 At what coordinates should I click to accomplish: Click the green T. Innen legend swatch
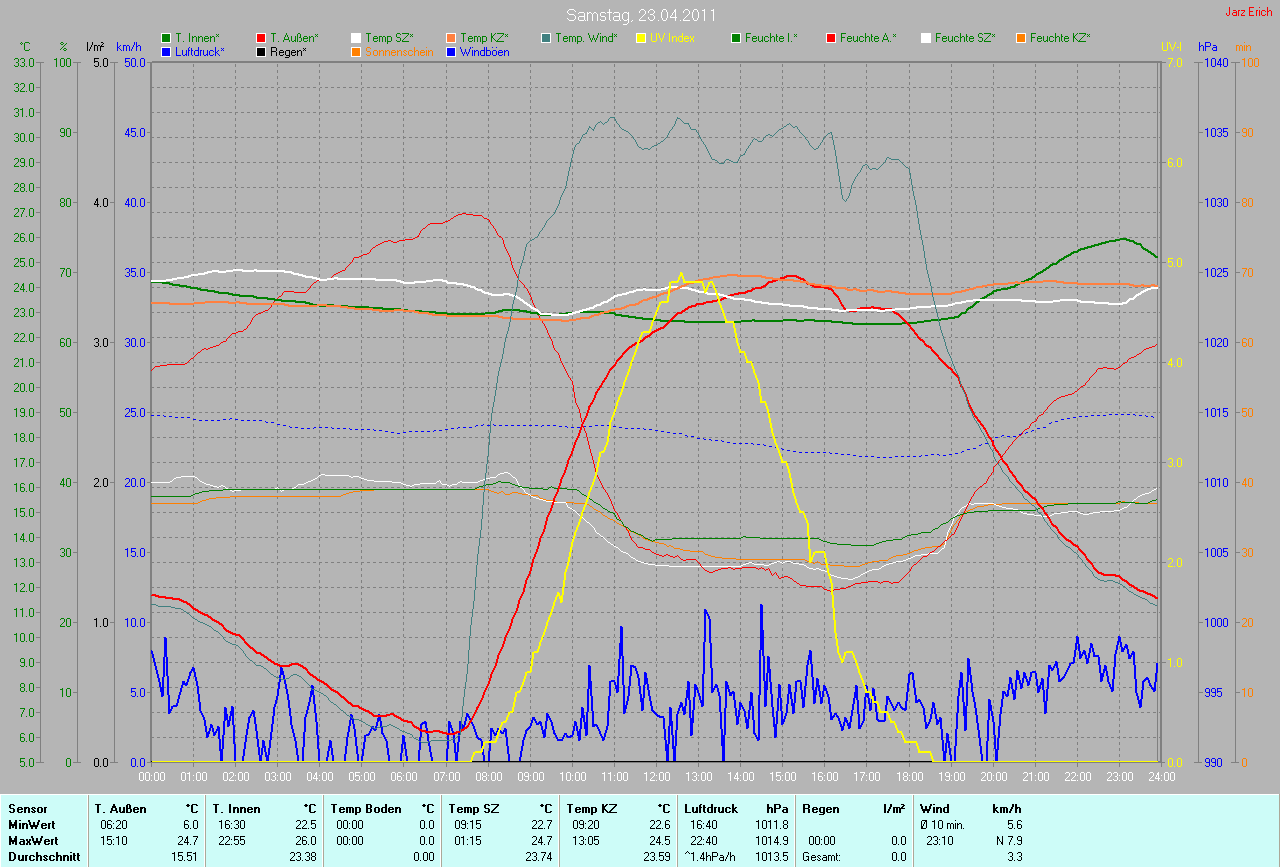pos(166,38)
